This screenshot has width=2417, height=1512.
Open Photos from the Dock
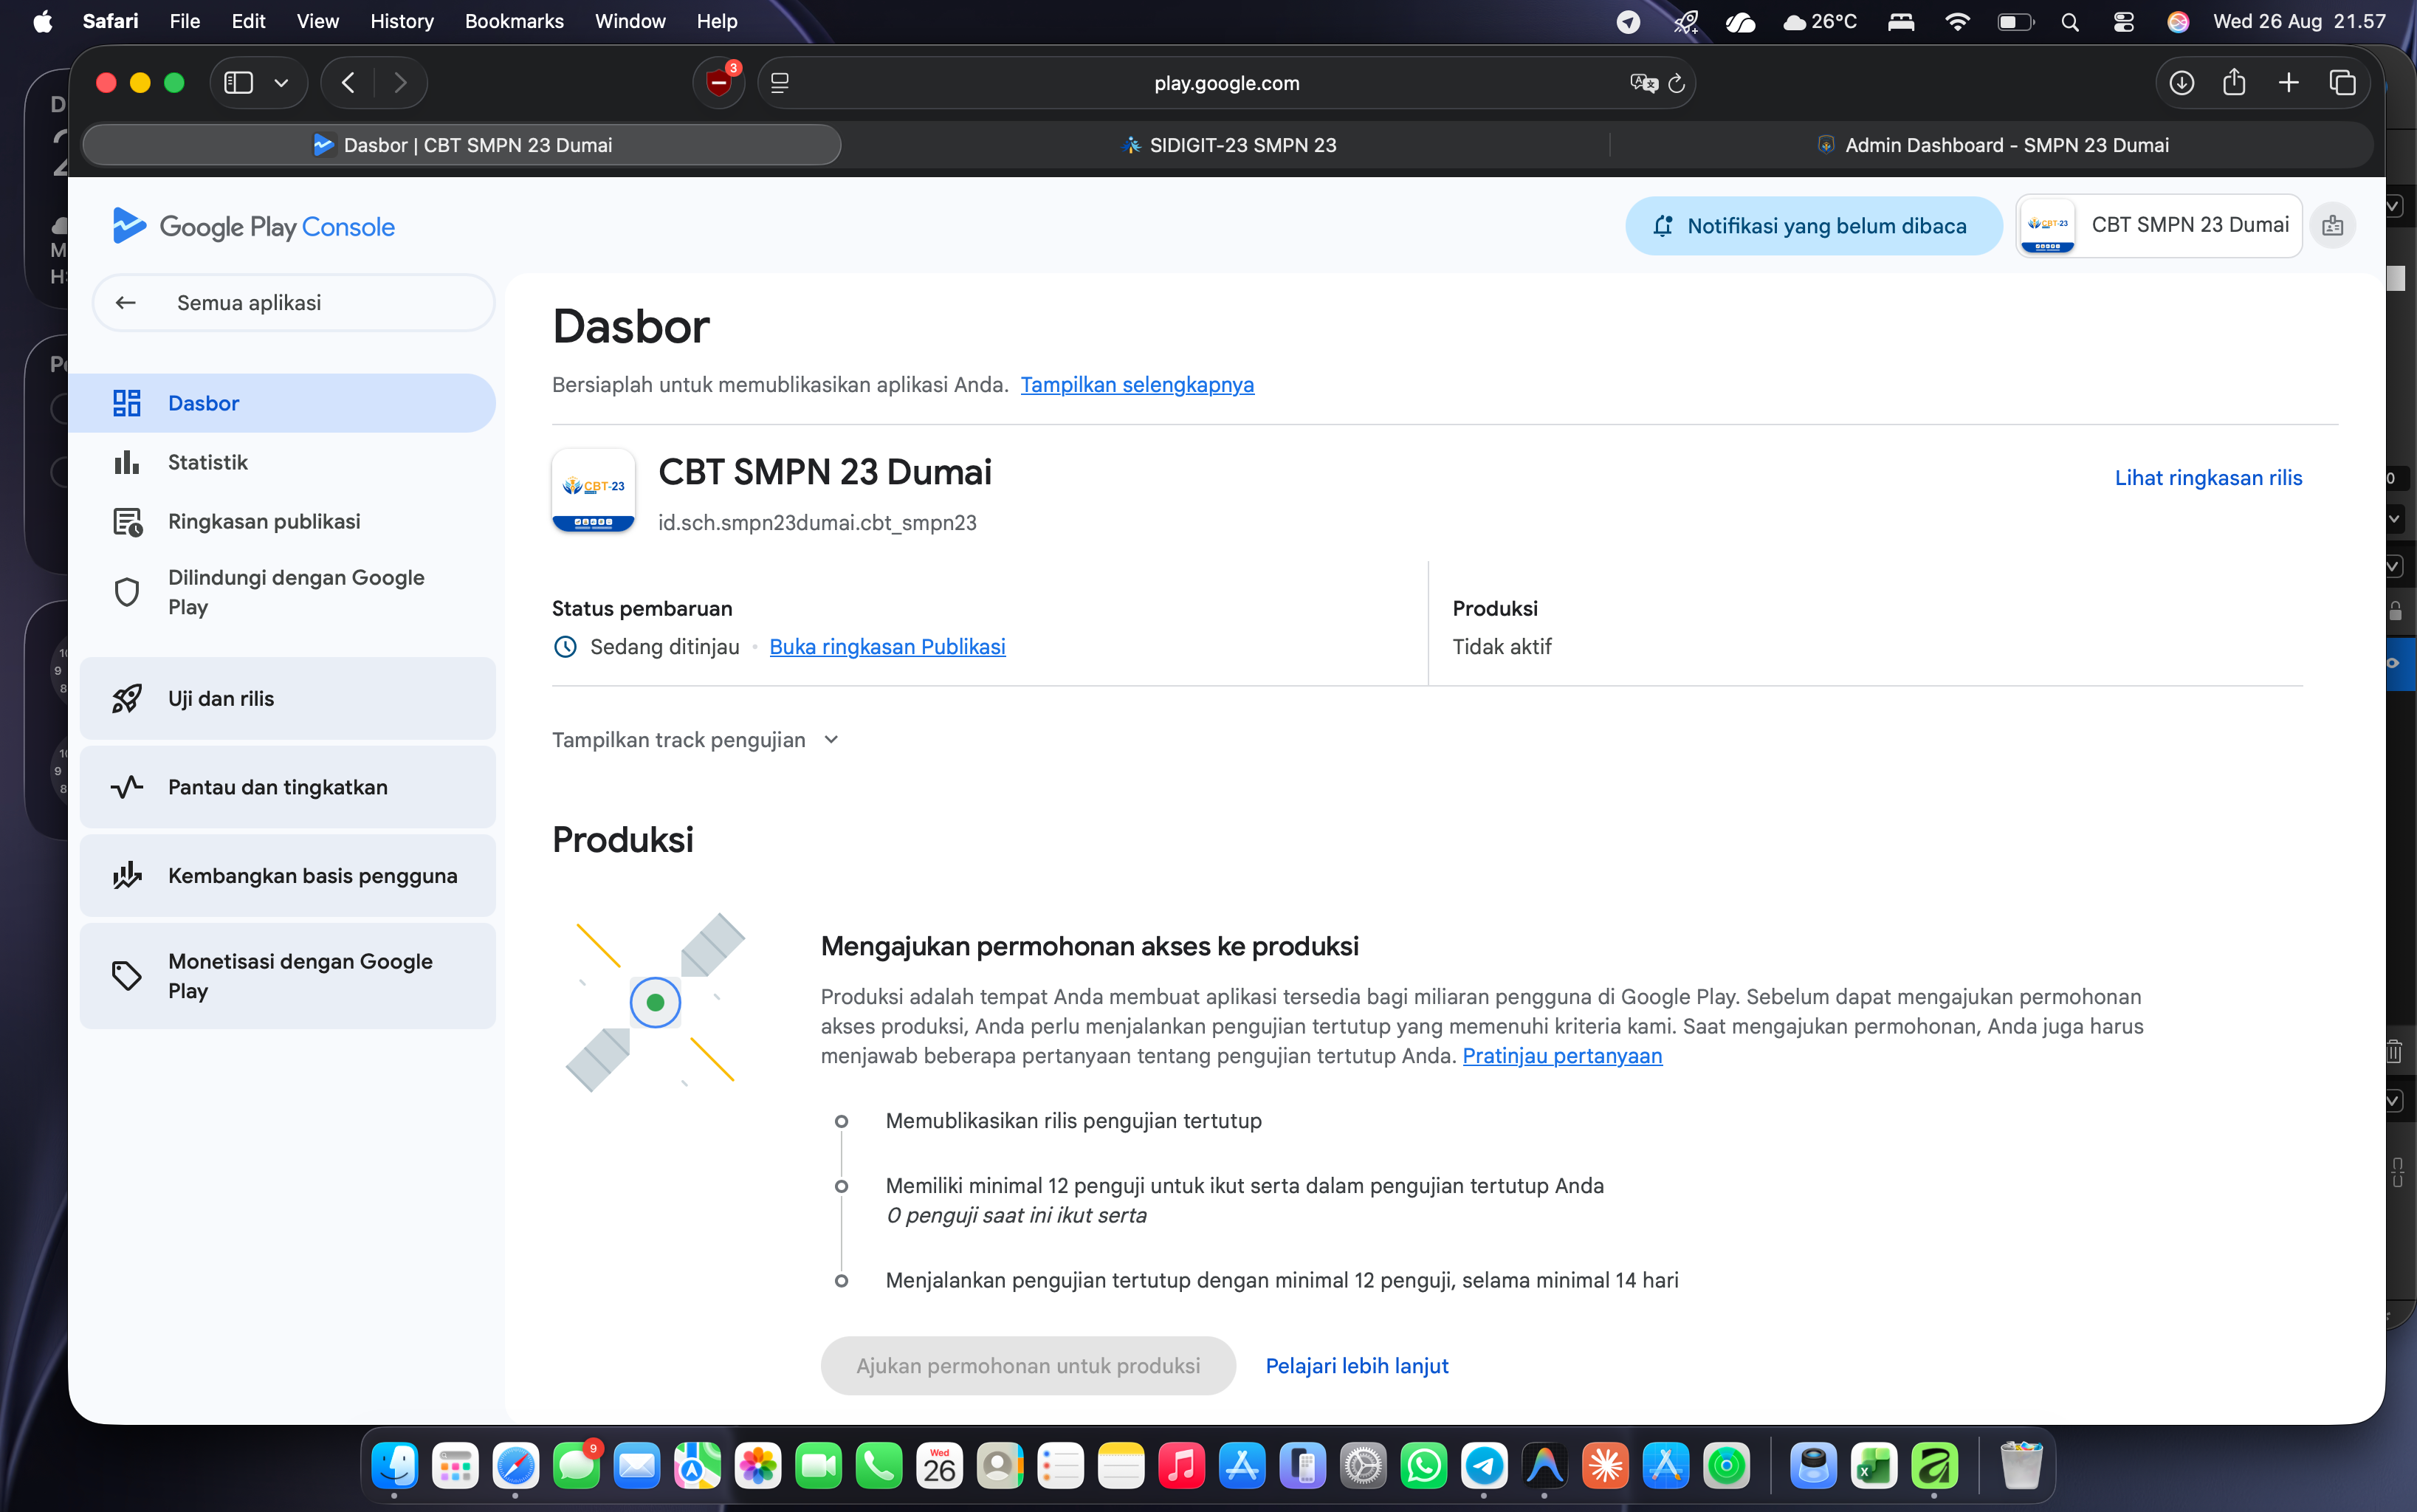tap(758, 1466)
